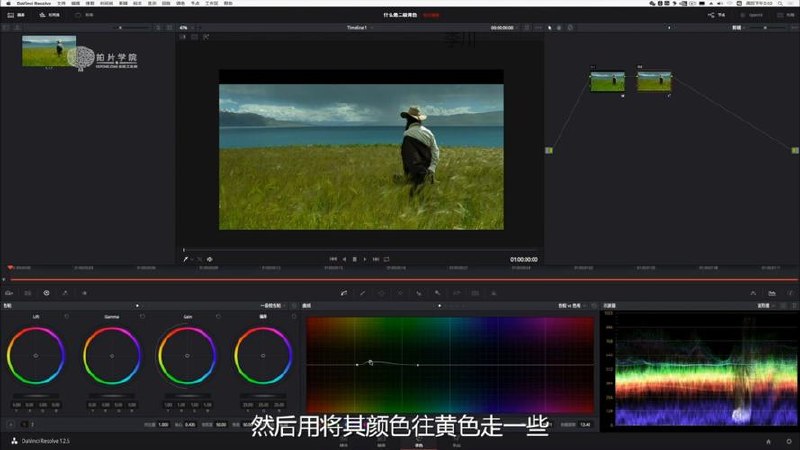Click the play reverse button
This screenshot has width=800, height=450.
point(344,259)
